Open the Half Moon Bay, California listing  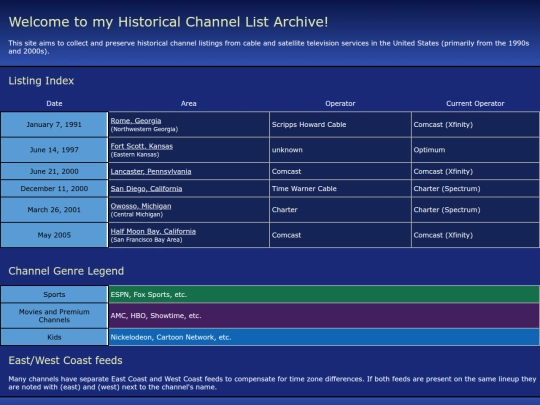[153, 231]
